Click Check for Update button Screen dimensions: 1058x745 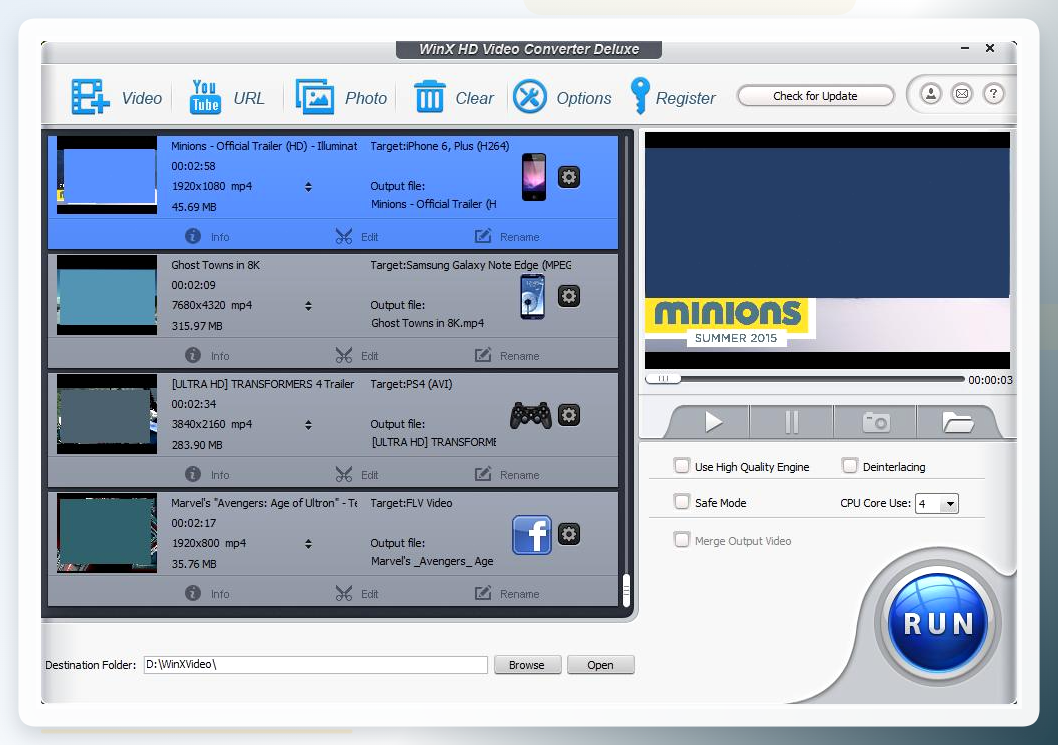815,96
